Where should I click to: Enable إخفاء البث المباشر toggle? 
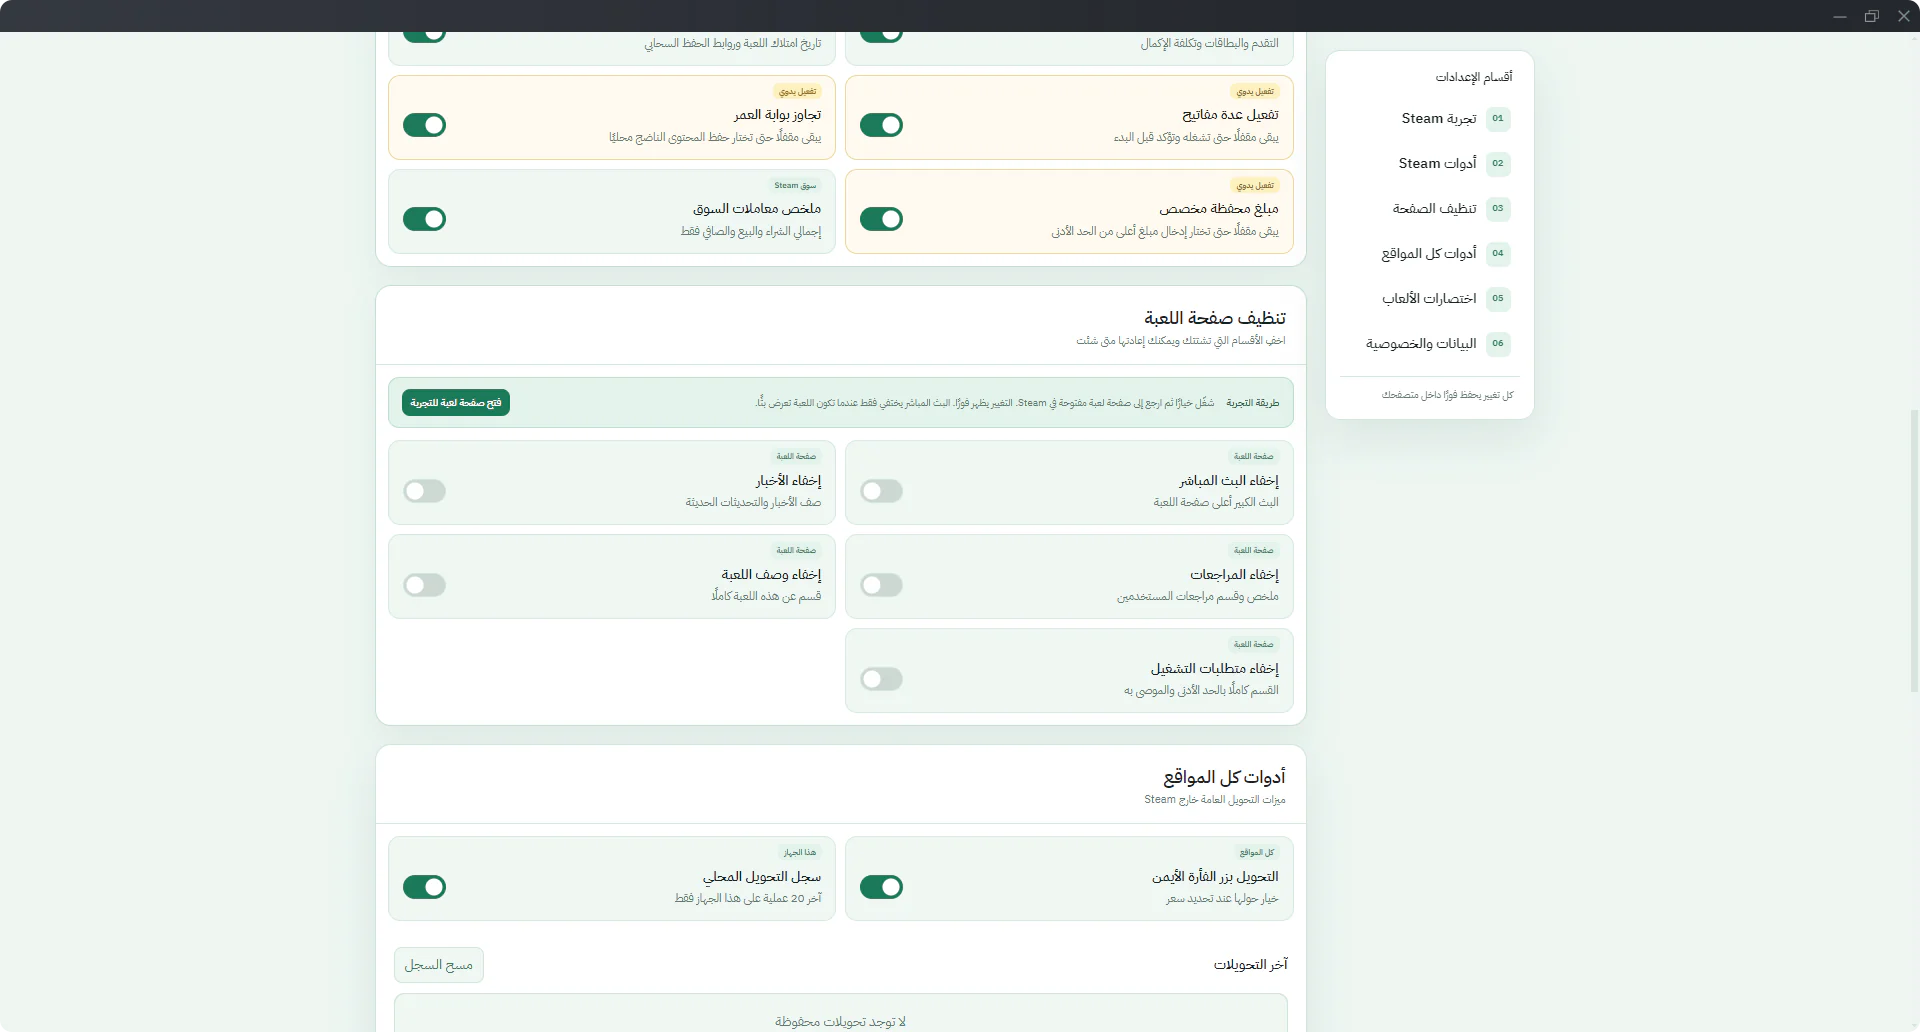881,491
